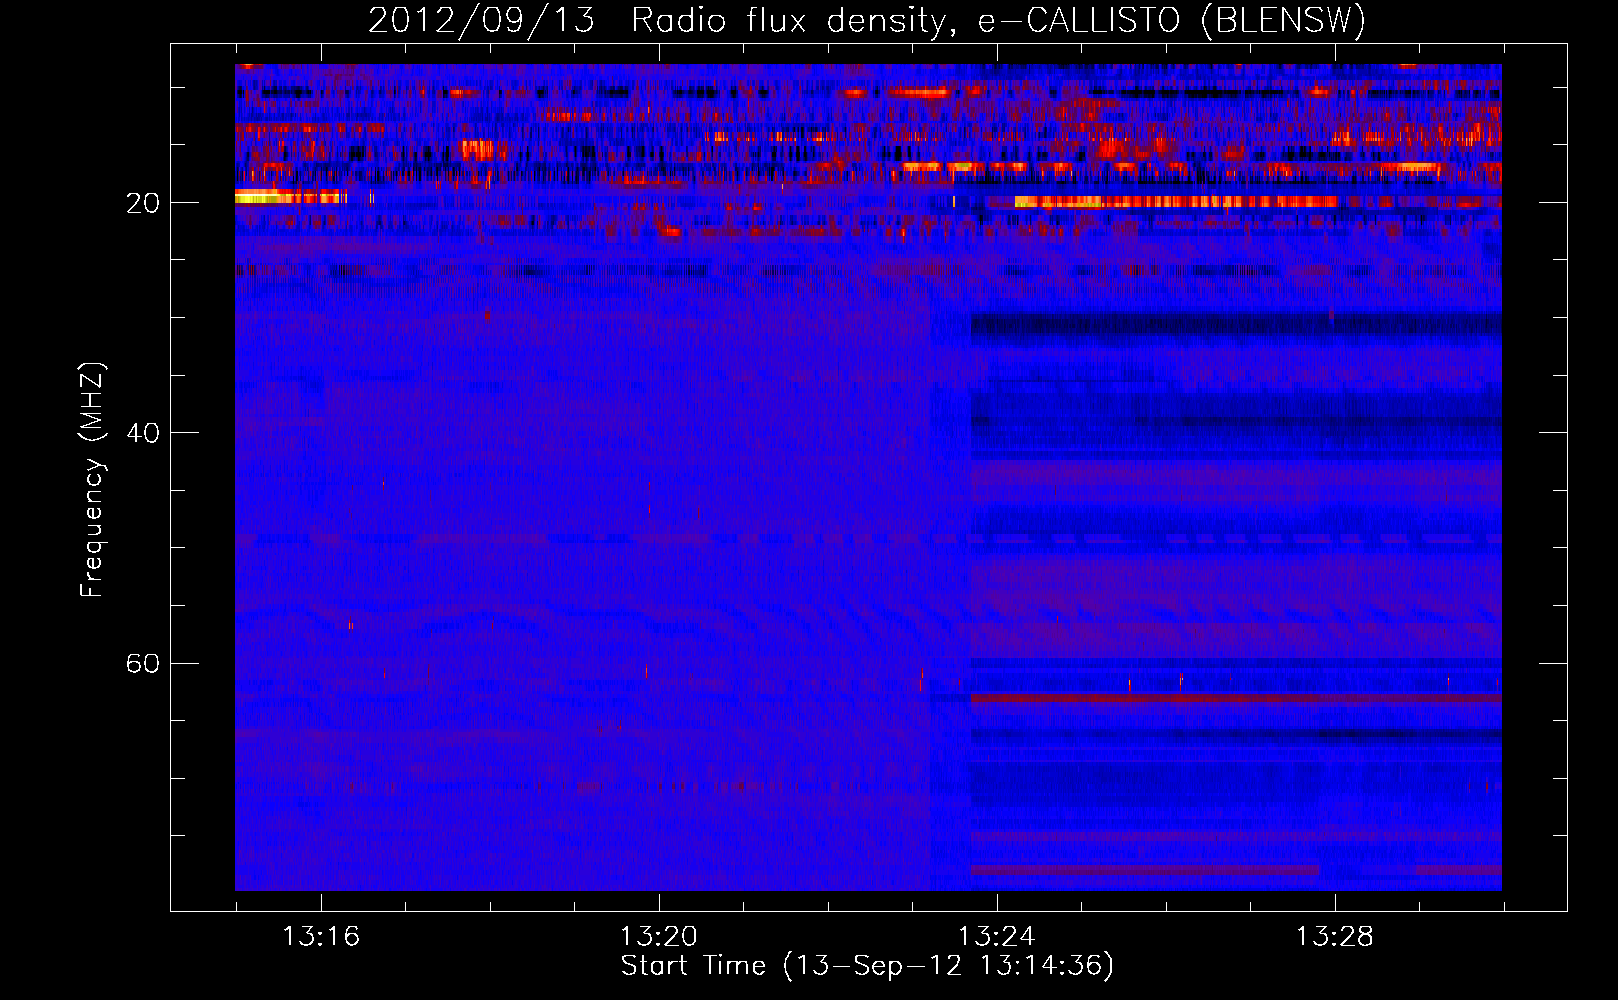
Task: Click the 40 MHz frequency tick label
Action: 143,433
